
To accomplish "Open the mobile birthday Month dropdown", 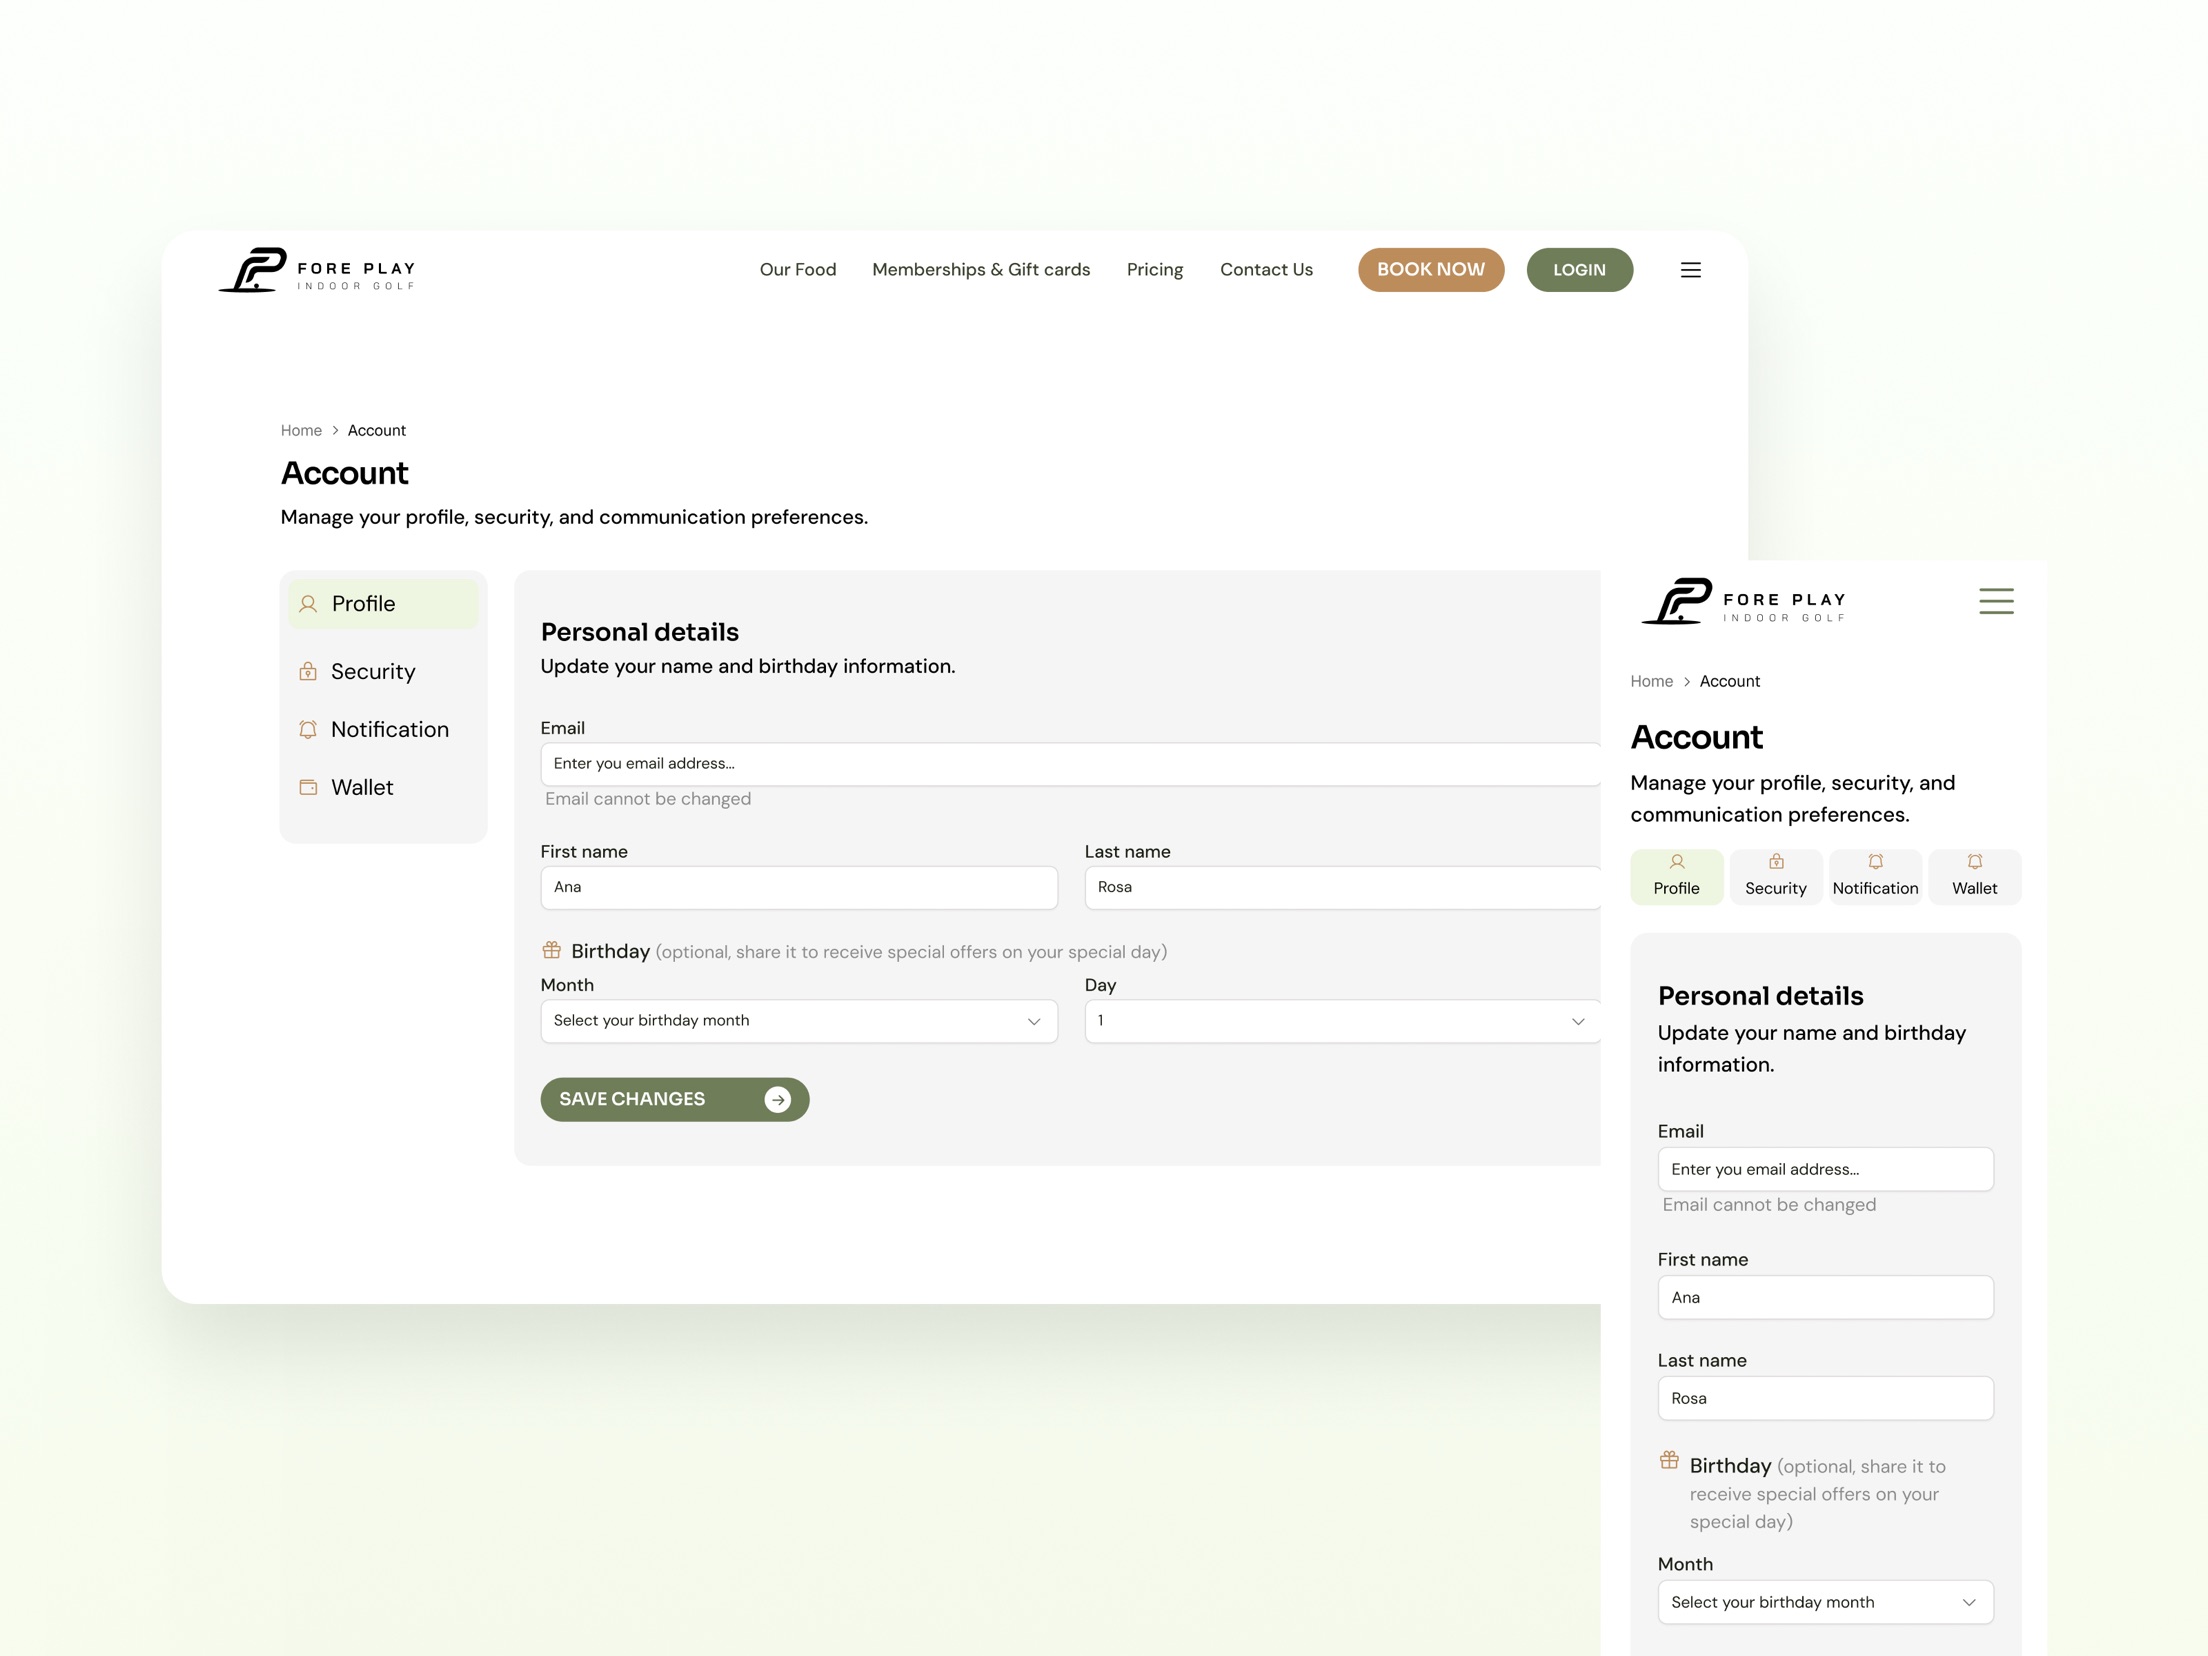I will point(1825,1602).
